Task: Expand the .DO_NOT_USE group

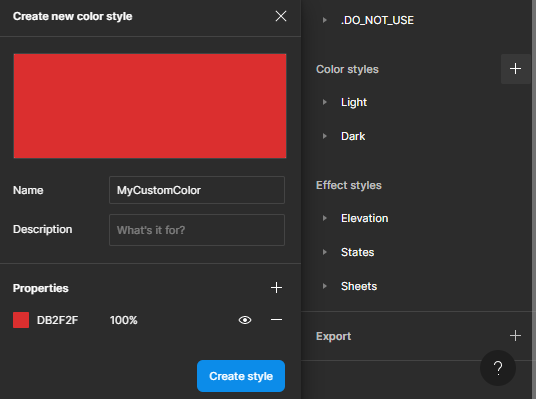Action: pyautogui.click(x=324, y=20)
